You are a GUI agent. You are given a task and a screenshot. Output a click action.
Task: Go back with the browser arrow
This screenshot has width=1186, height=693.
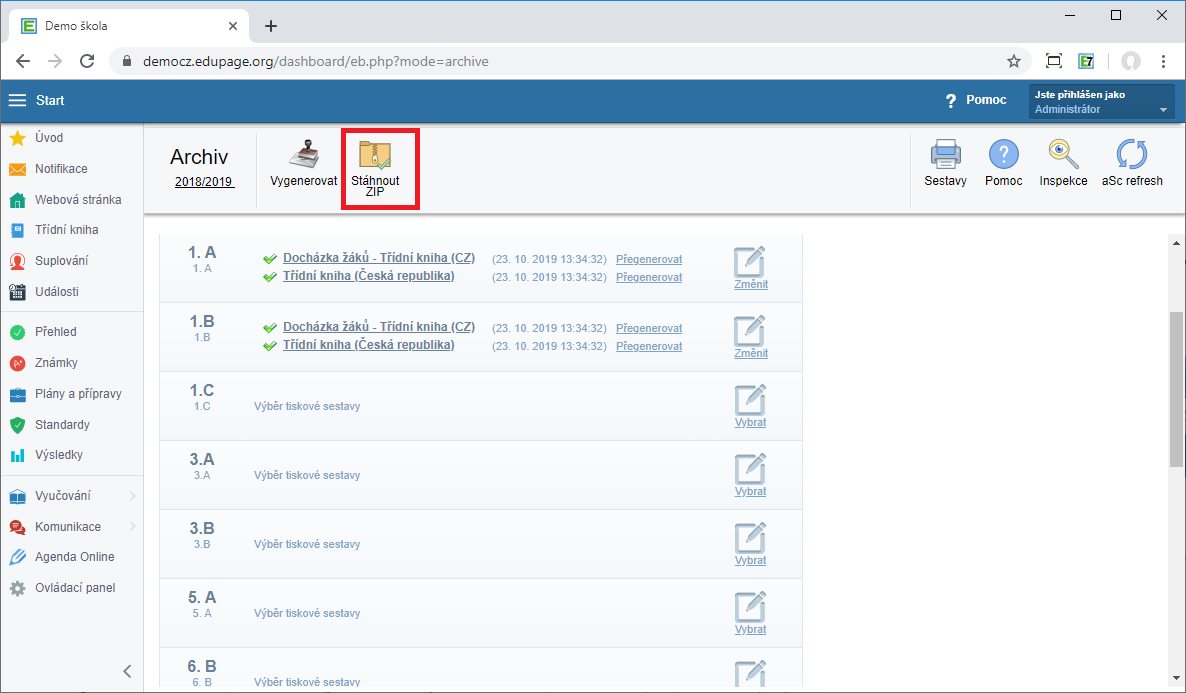pos(23,61)
